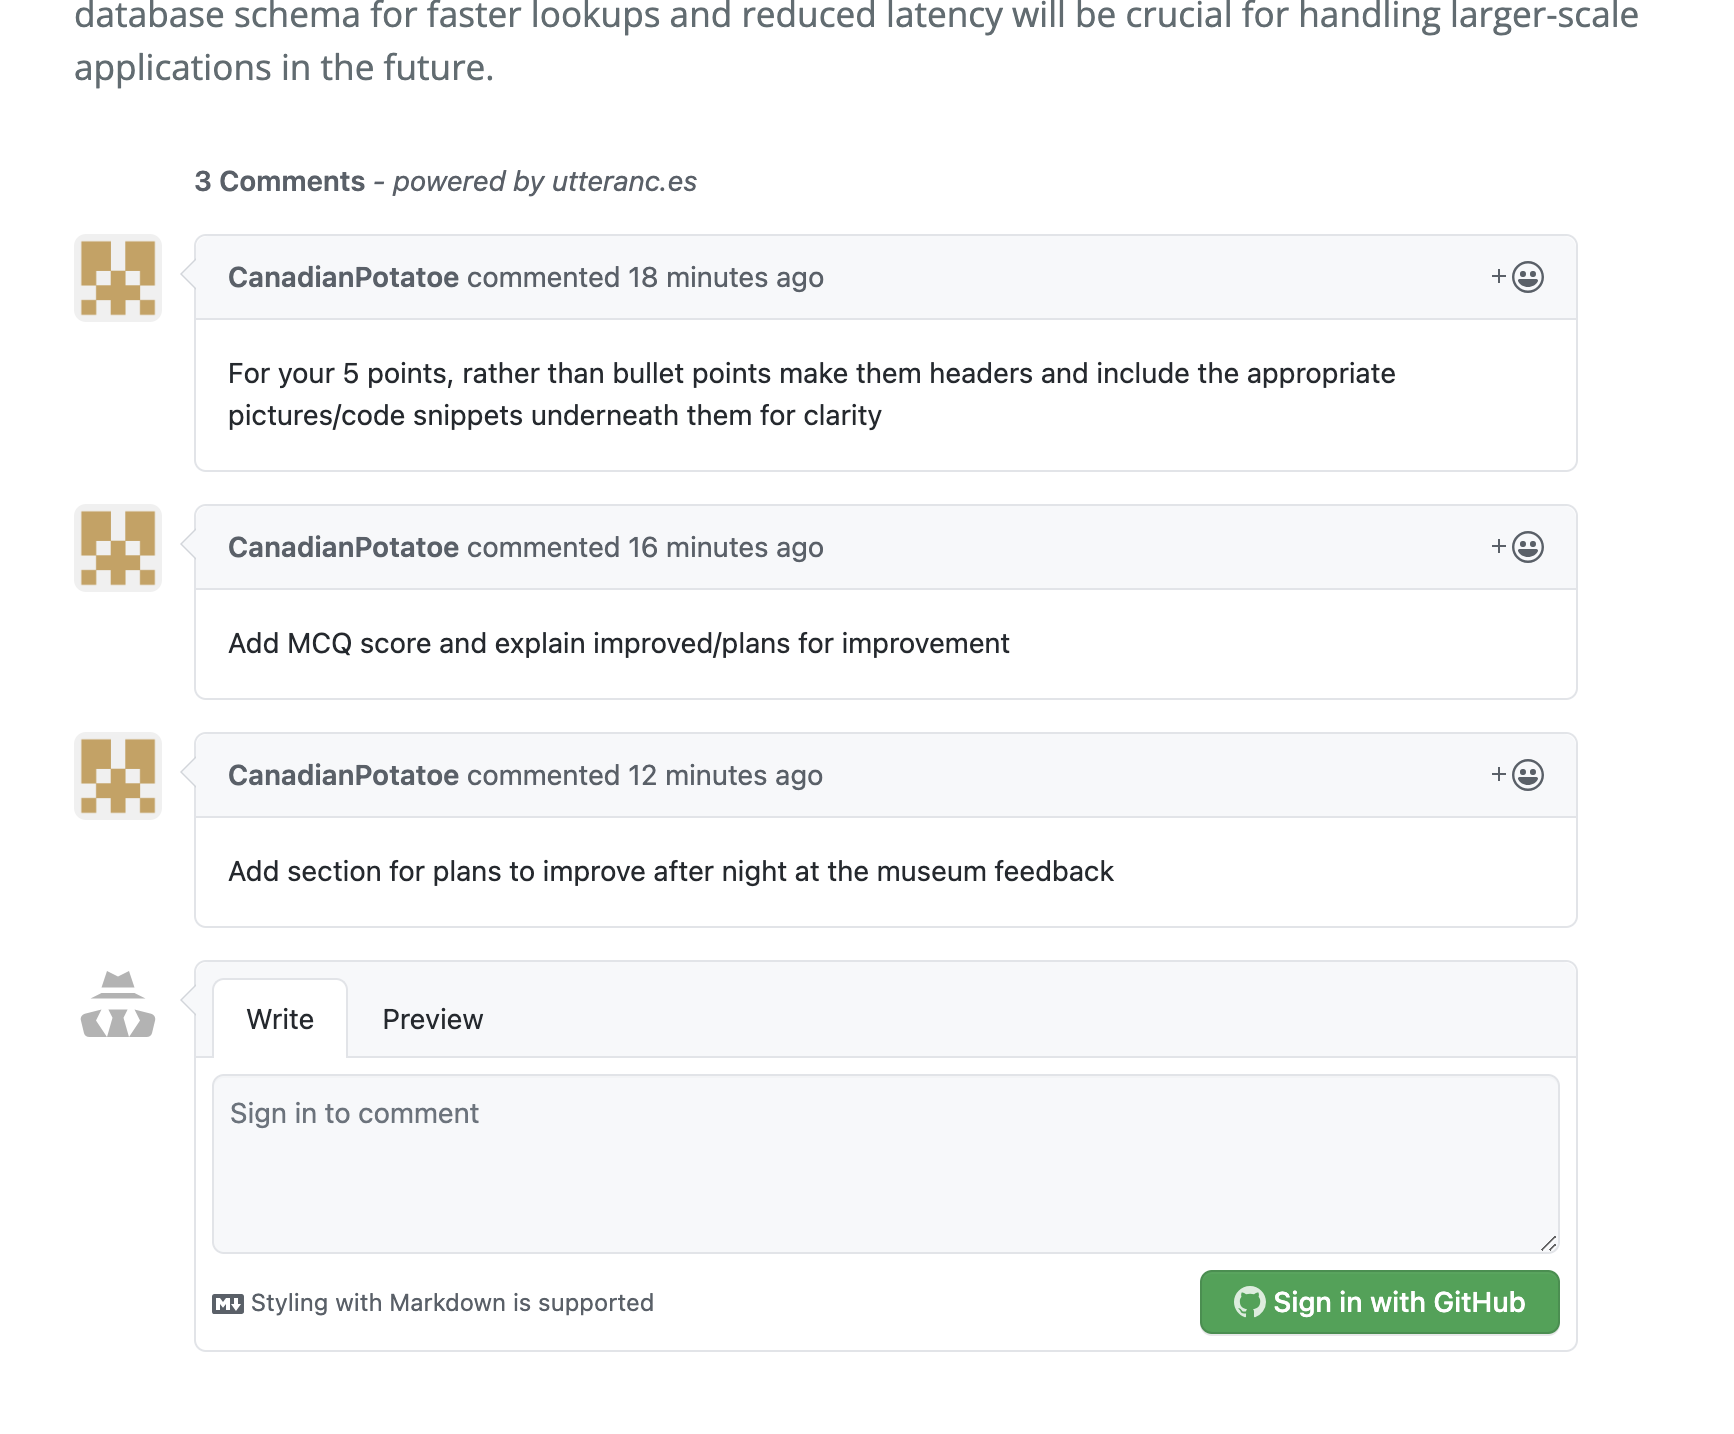Click the anonymous user avatar icon

[118, 1004]
